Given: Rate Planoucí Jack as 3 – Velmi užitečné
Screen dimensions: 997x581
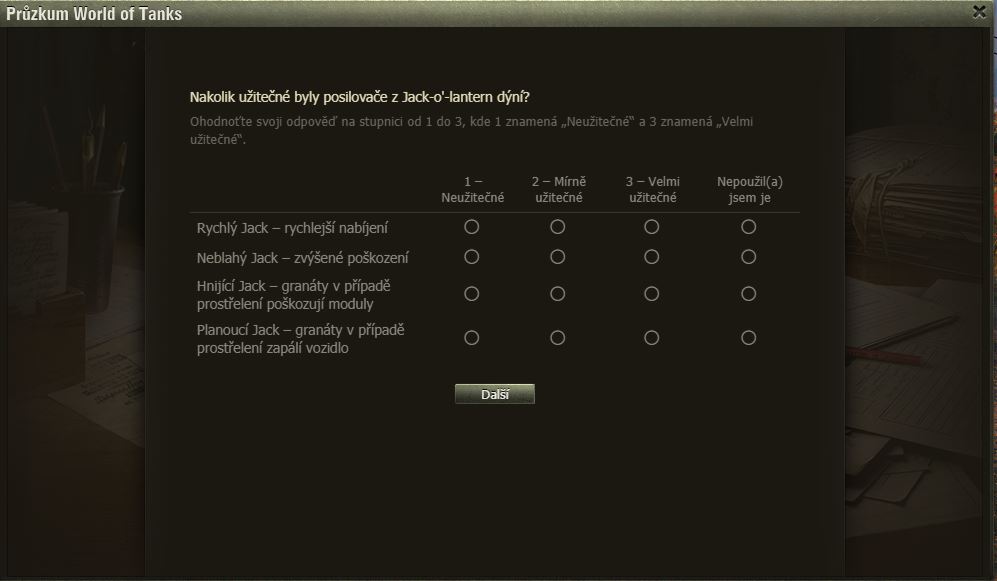Looking at the screenshot, I should click(651, 338).
